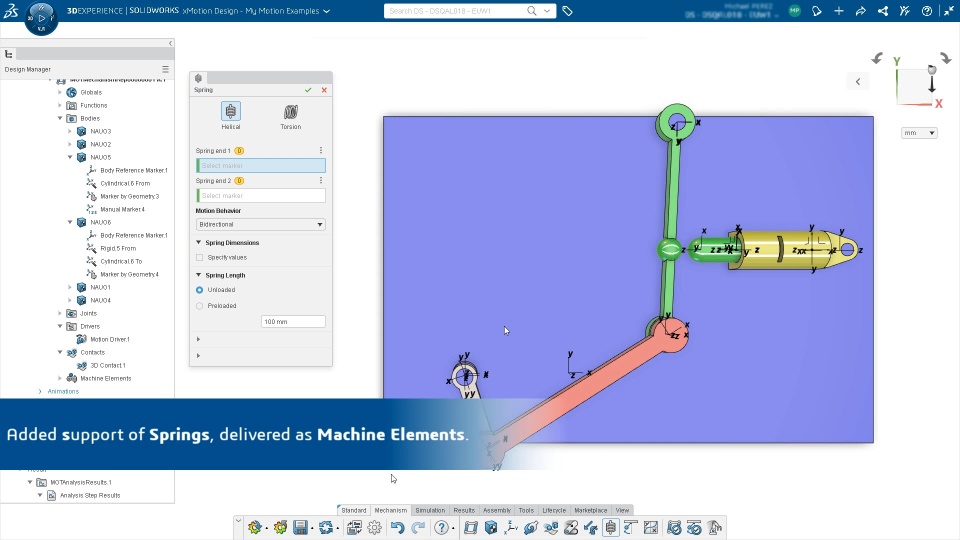Expand the Globals tree node
The height and width of the screenshot is (540, 960).
coord(60,92)
